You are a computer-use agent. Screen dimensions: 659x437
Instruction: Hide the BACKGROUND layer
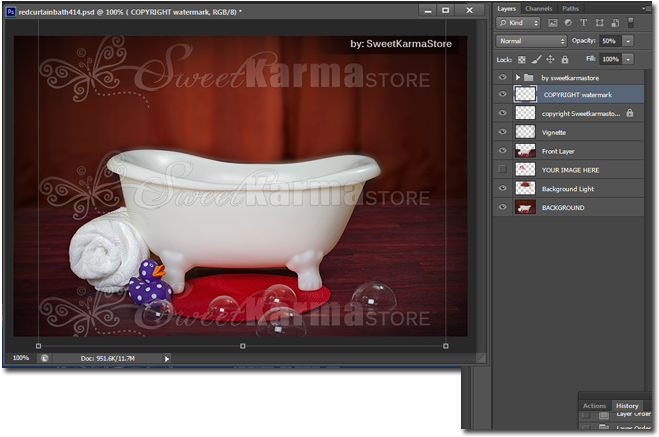tap(502, 207)
